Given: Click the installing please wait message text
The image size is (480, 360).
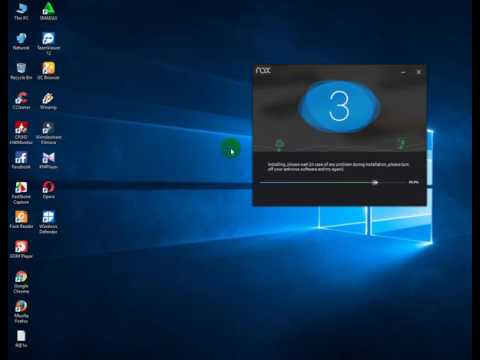Looking at the screenshot, I should pos(338,167).
